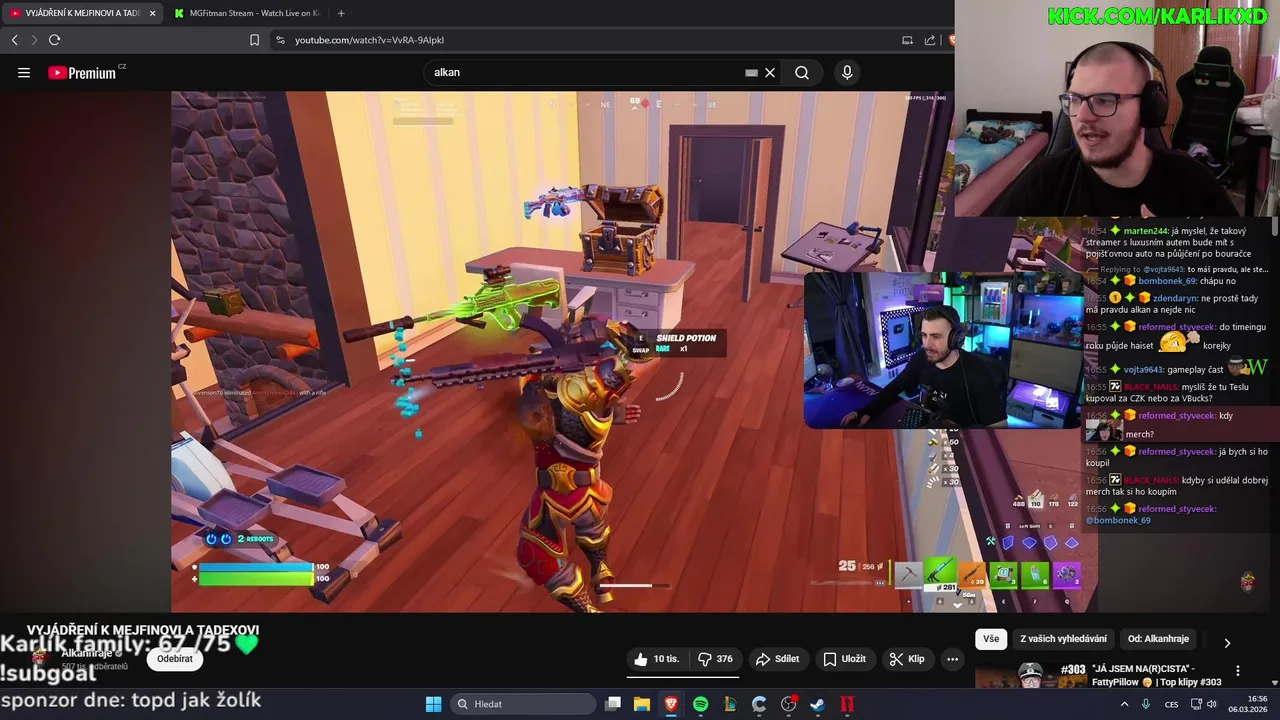
Task: Switch the CES keyboard language
Action: pos(1171,704)
